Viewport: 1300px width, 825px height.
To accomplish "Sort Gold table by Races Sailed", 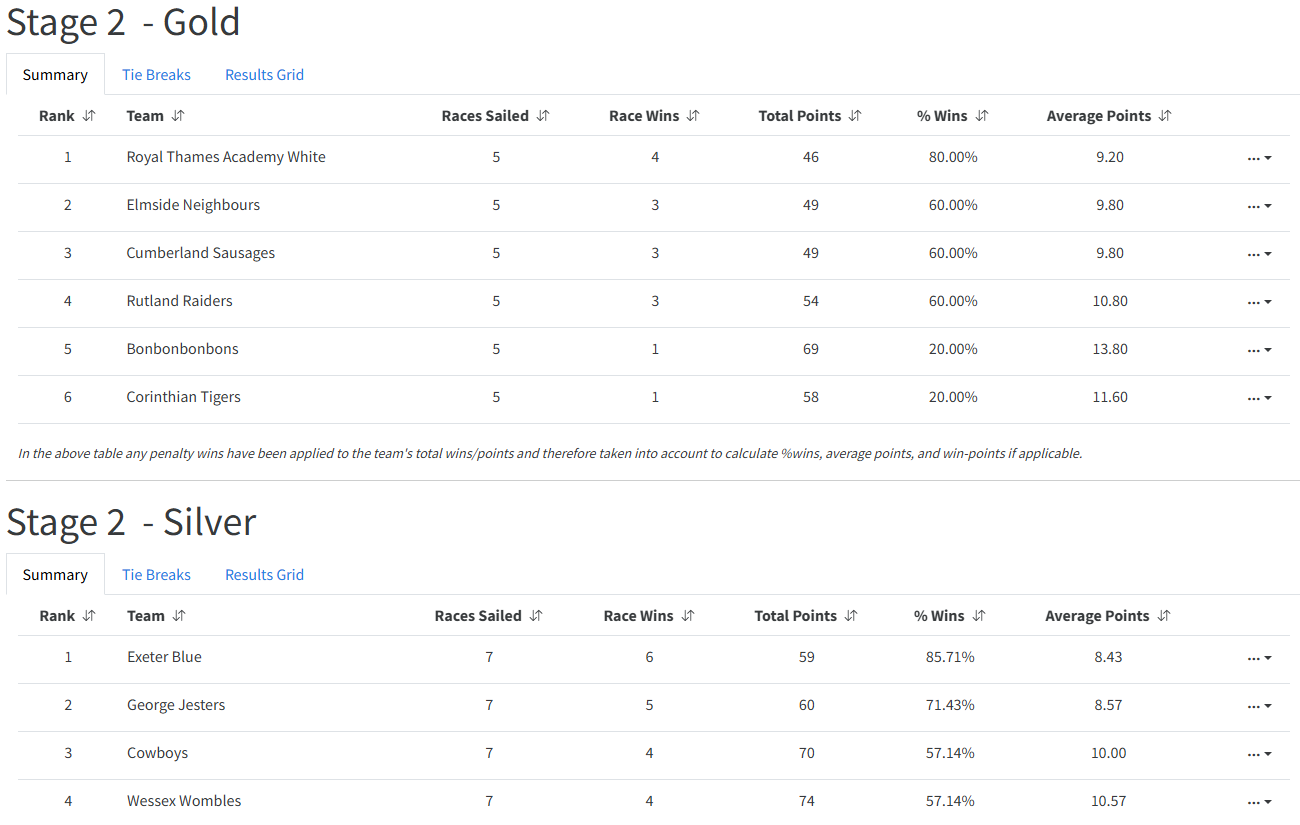I will (x=543, y=116).
